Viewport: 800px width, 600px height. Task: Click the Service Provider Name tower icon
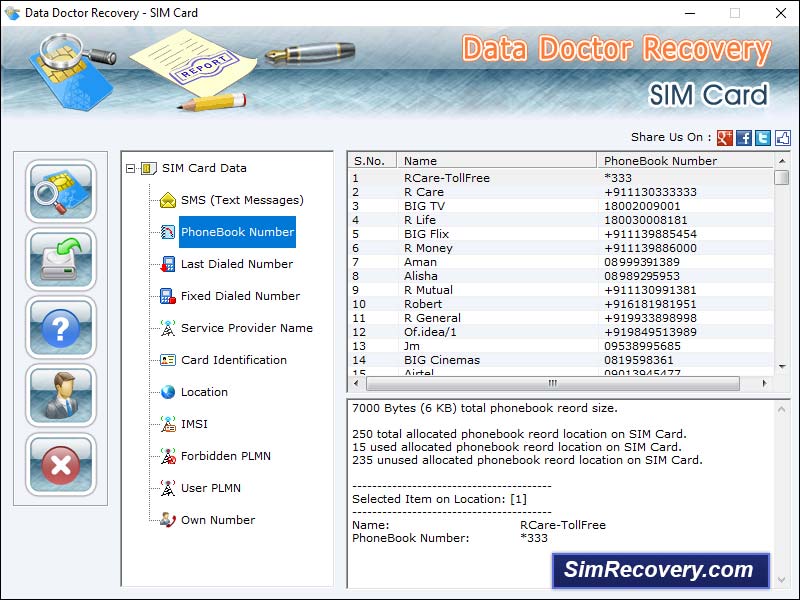point(168,328)
